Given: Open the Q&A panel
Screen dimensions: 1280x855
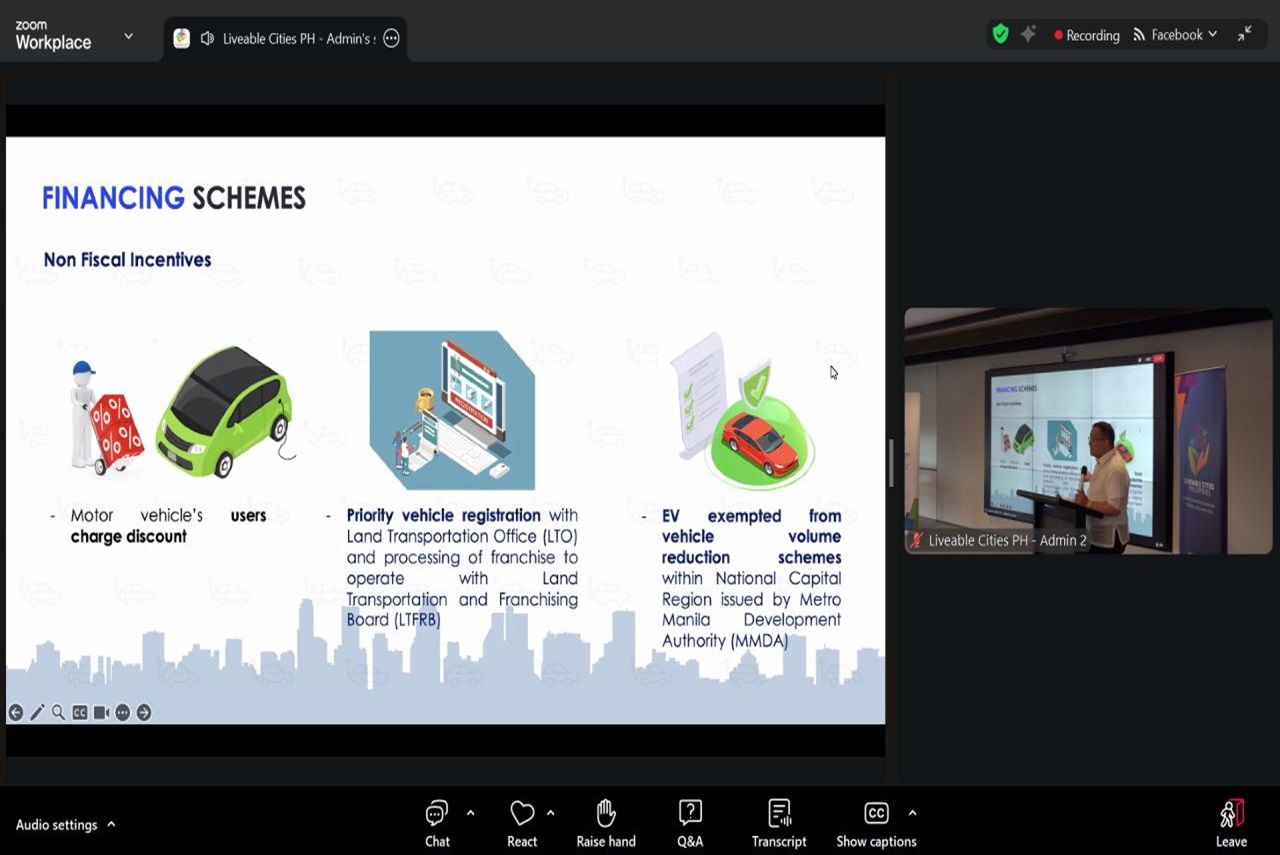Looking at the screenshot, I should (690, 823).
